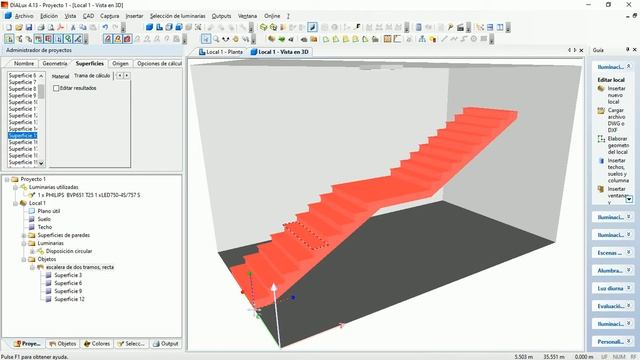Click the 3D view blue cube icon
Image resolution: width=640 pixels, height=360 pixels.
tap(149, 27)
